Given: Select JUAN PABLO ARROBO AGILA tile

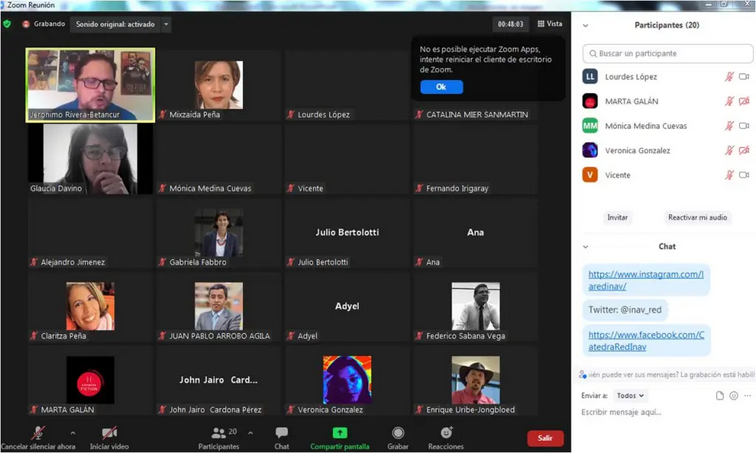Looking at the screenshot, I should point(218,306).
